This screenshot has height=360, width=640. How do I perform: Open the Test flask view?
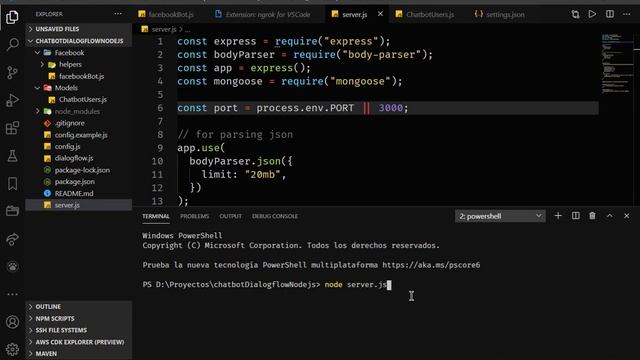(12, 156)
